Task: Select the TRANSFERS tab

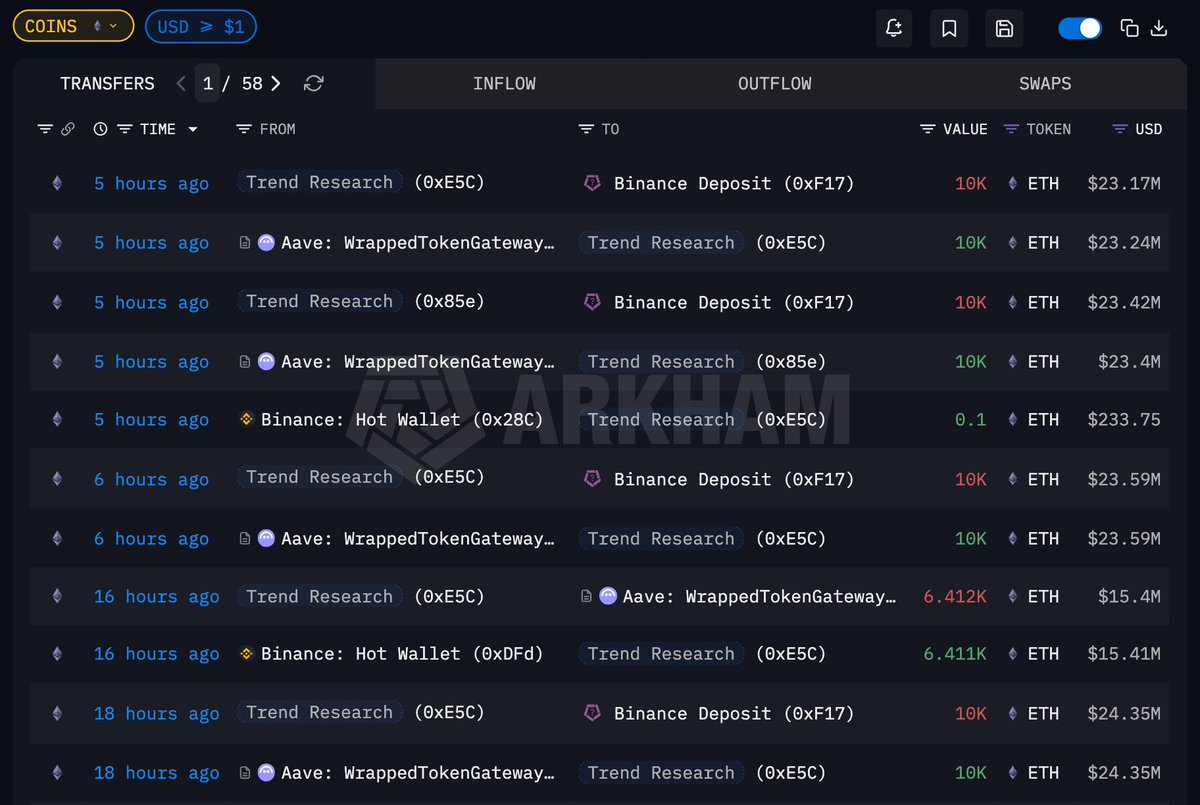Action: (107, 83)
